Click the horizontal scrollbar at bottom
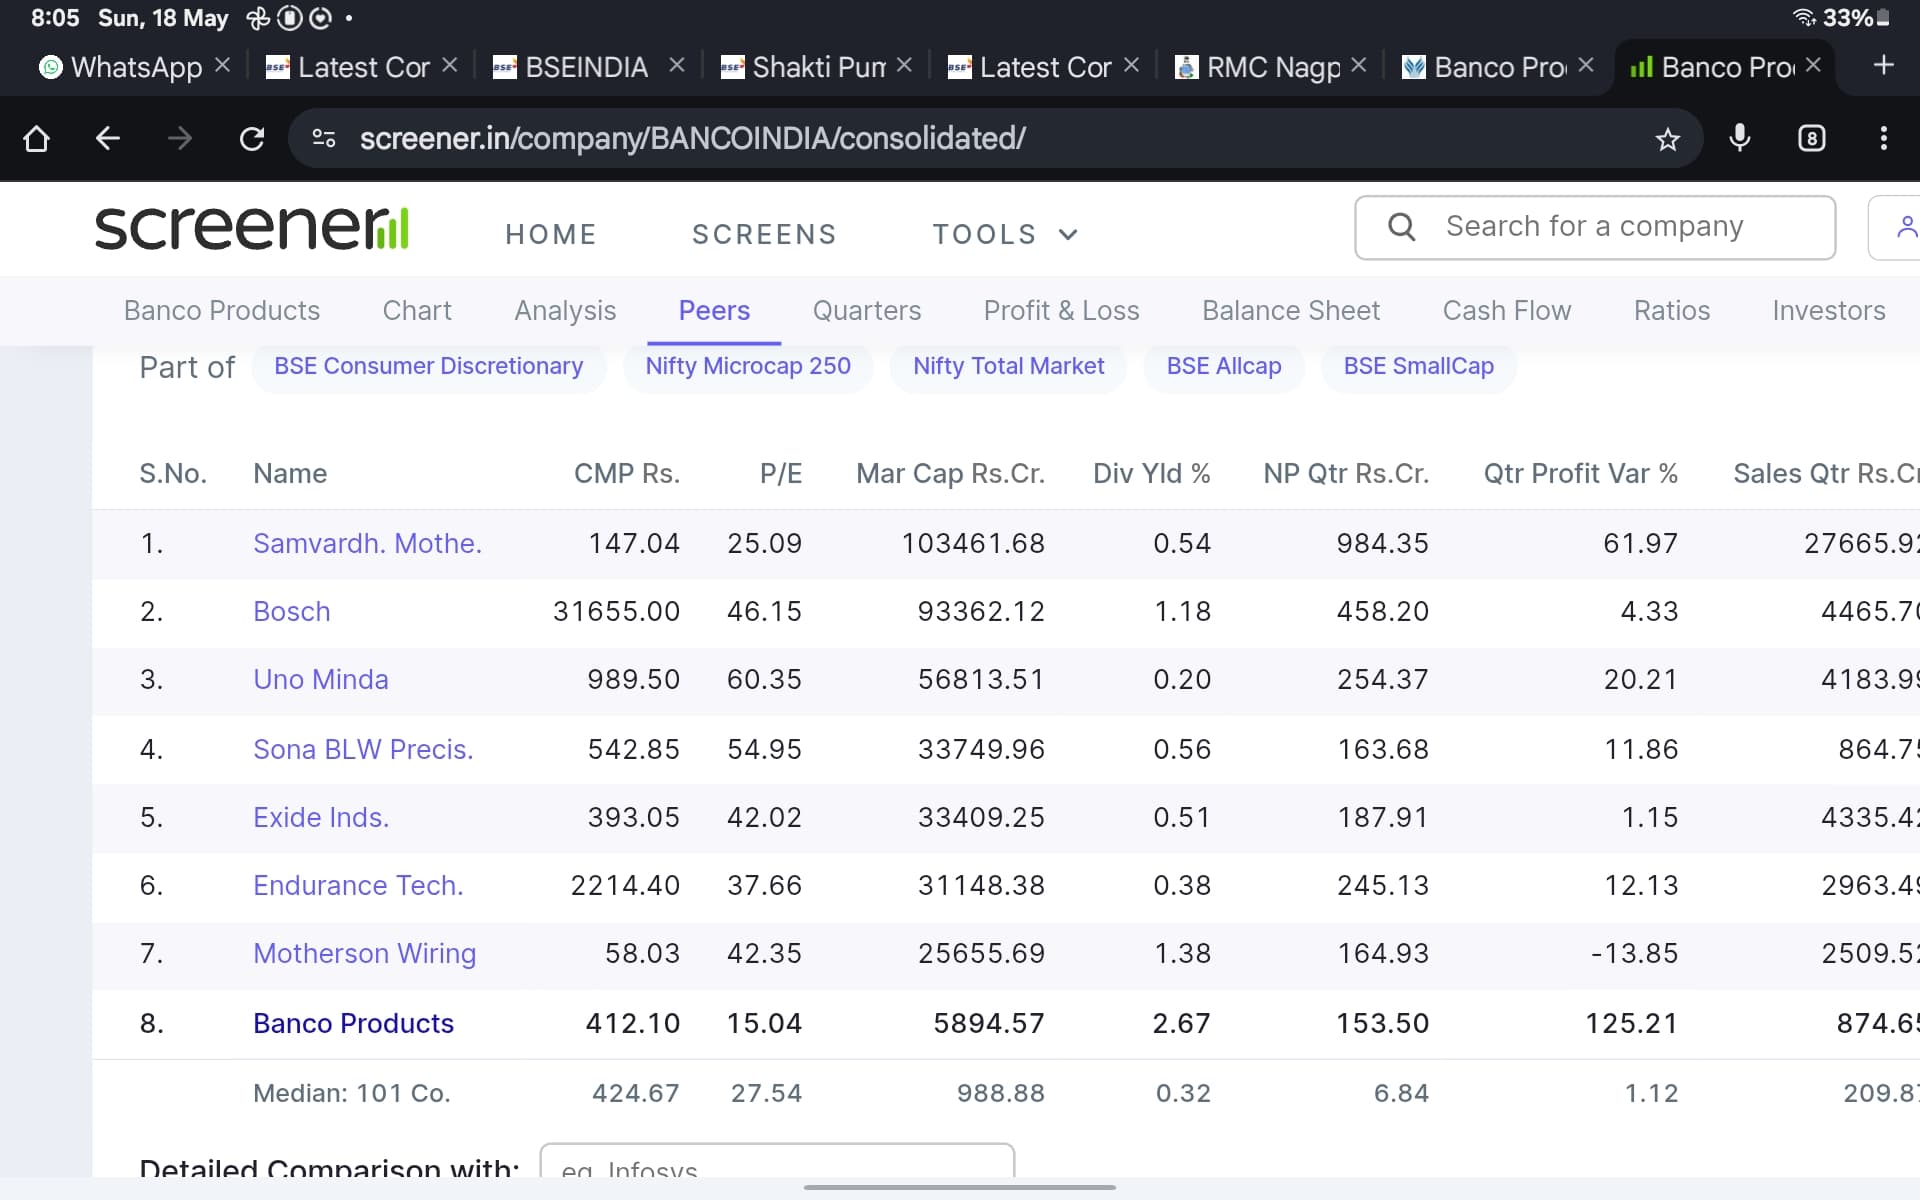 (x=960, y=1187)
